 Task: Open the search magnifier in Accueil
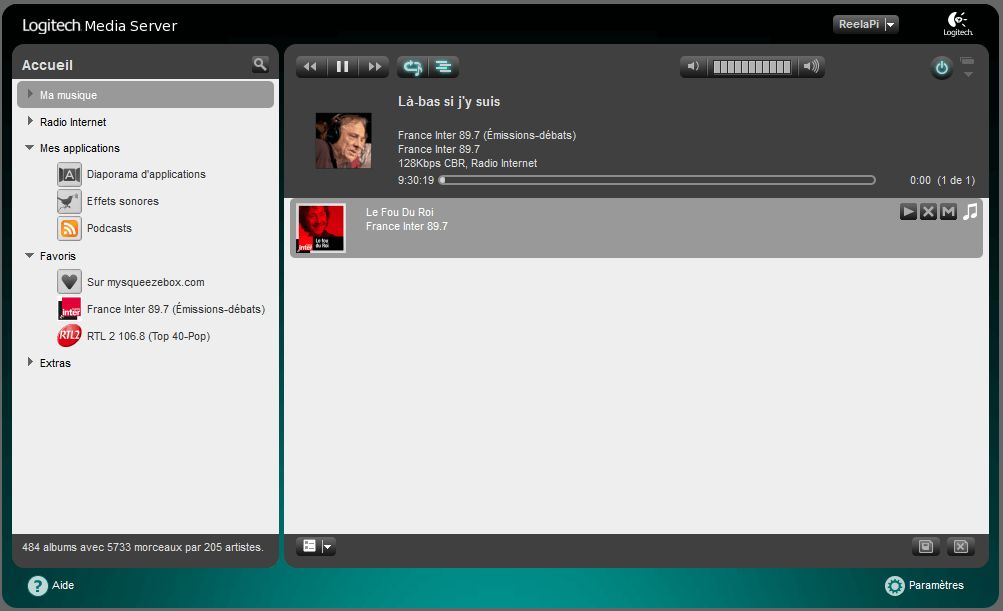260,64
